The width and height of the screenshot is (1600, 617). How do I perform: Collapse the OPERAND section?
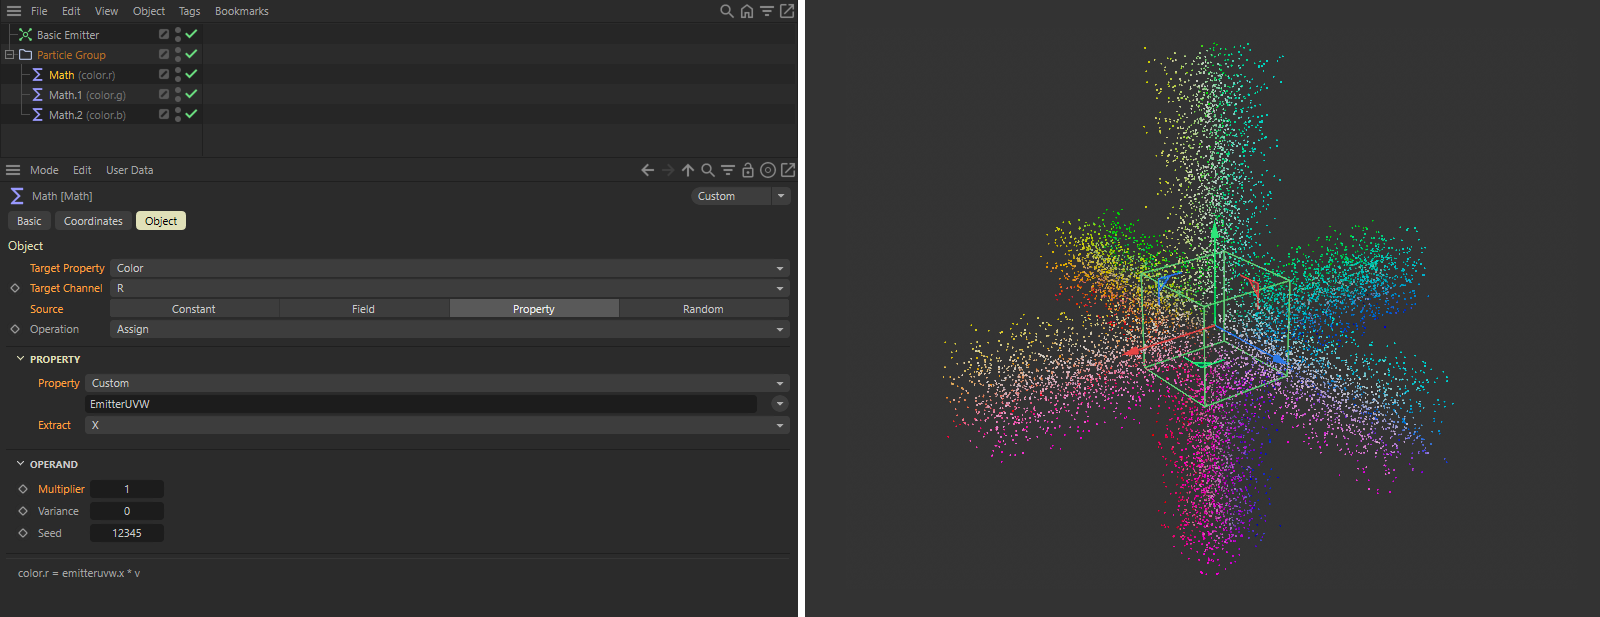tap(20, 464)
